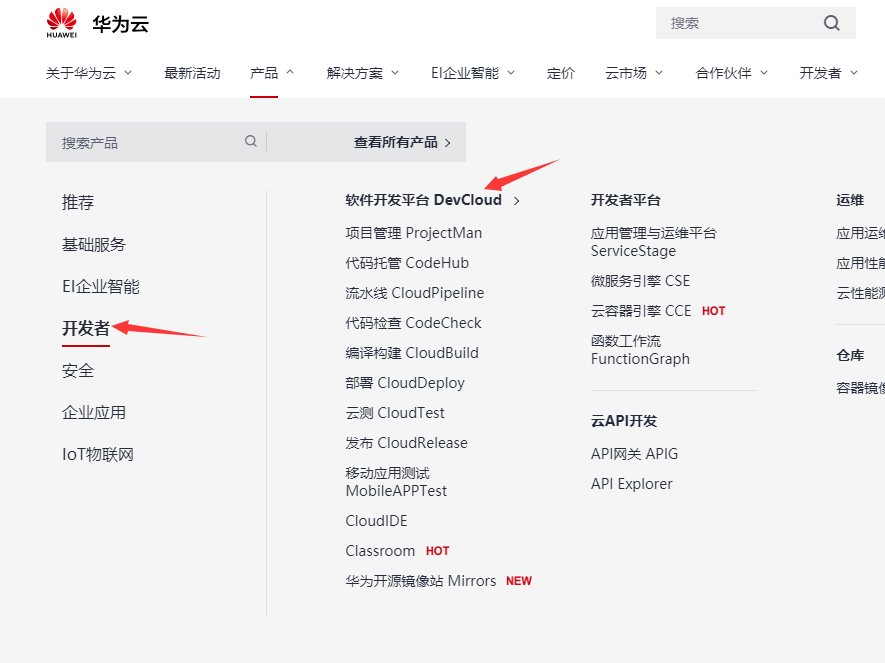Open 发布 CloudRelease
The image size is (885, 663).
[x=406, y=443]
